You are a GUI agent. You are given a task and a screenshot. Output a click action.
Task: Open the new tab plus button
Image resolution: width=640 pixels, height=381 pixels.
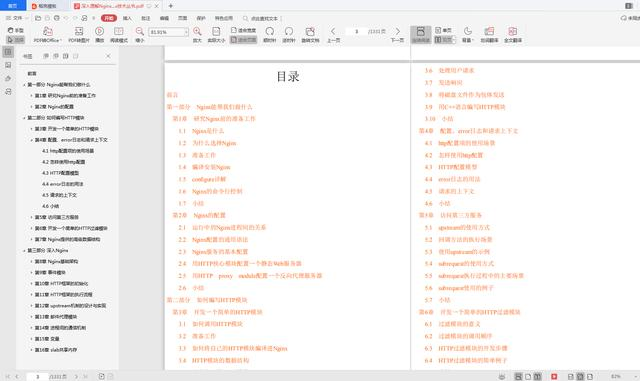[x=171, y=6]
